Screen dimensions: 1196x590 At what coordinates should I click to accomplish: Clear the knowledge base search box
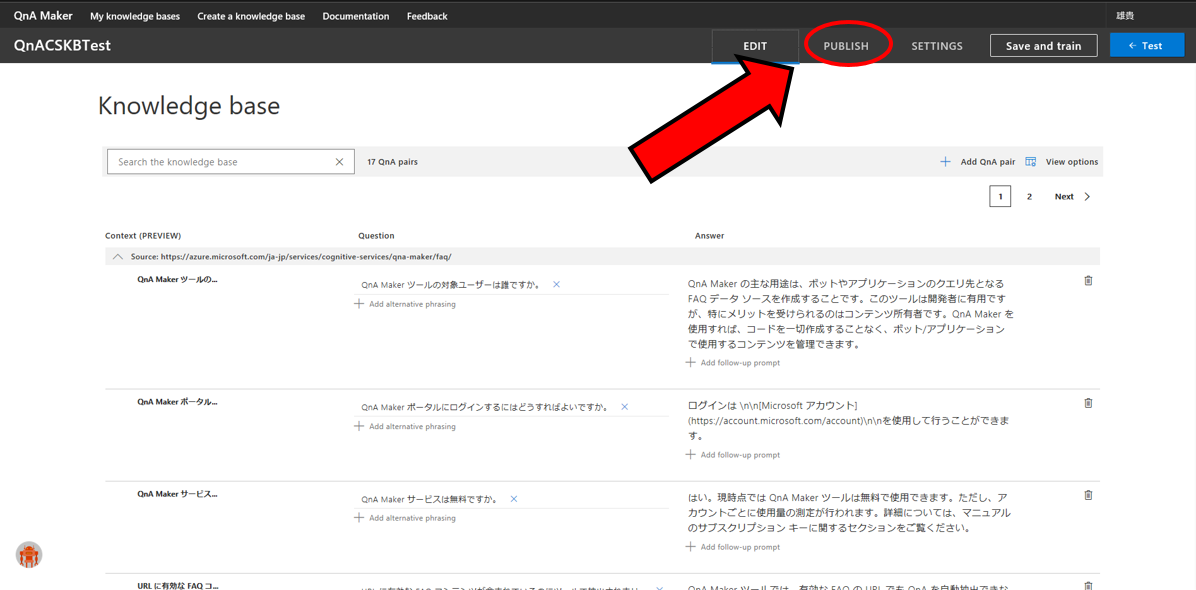[x=339, y=162]
